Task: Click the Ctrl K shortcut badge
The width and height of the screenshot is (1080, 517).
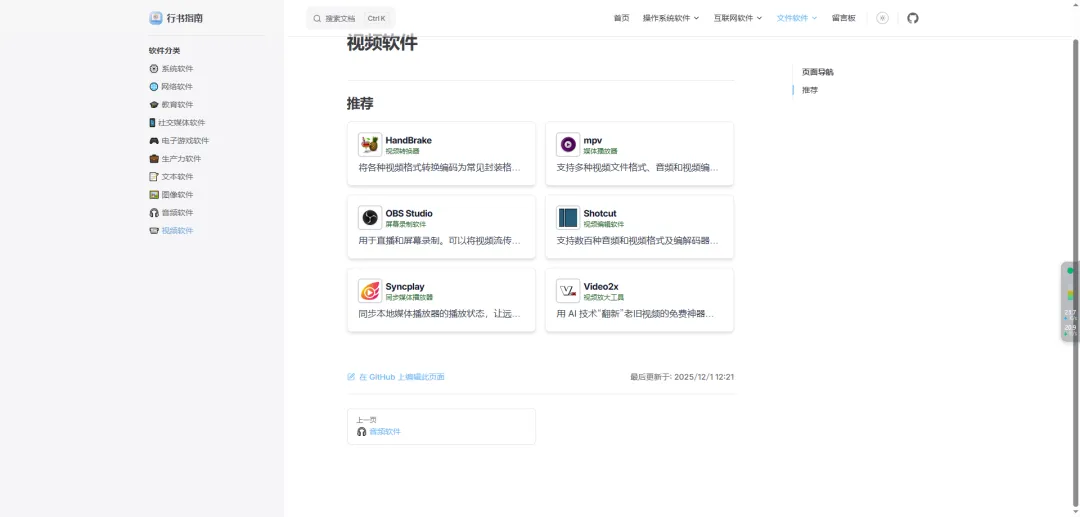Action: [x=376, y=19]
